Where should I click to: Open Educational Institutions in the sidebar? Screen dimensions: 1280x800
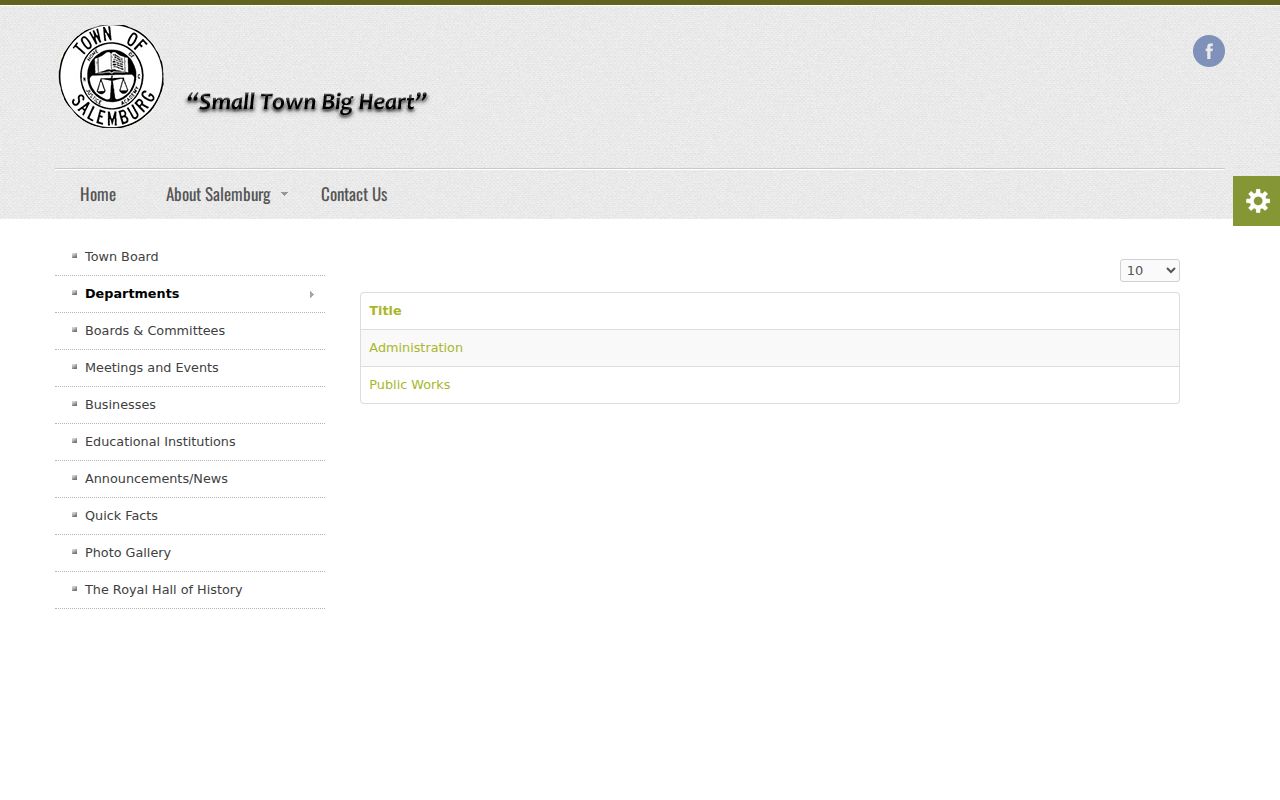(160, 442)
